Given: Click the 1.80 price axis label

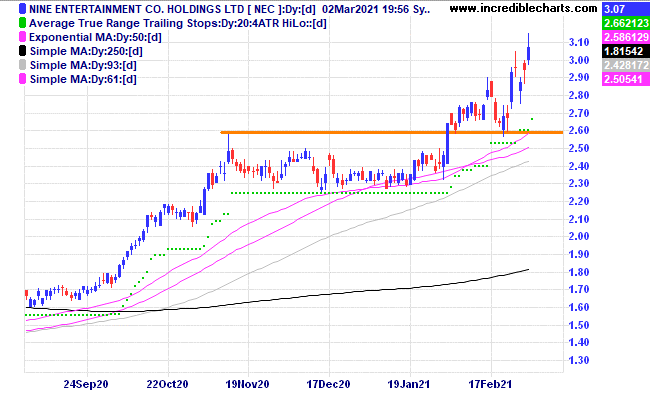Looking at the screenshot, I should (x=579, y=272).
